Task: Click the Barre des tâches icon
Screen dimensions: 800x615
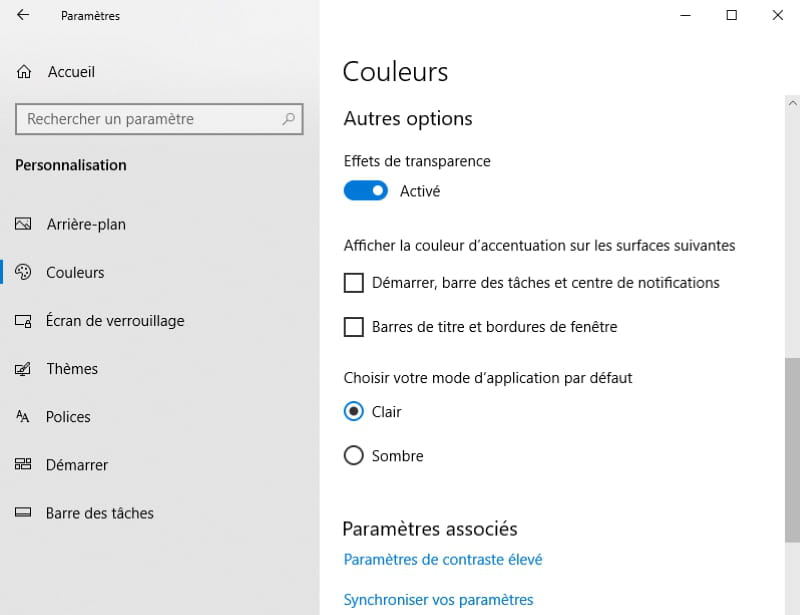Action: click(x=24, y=513)
